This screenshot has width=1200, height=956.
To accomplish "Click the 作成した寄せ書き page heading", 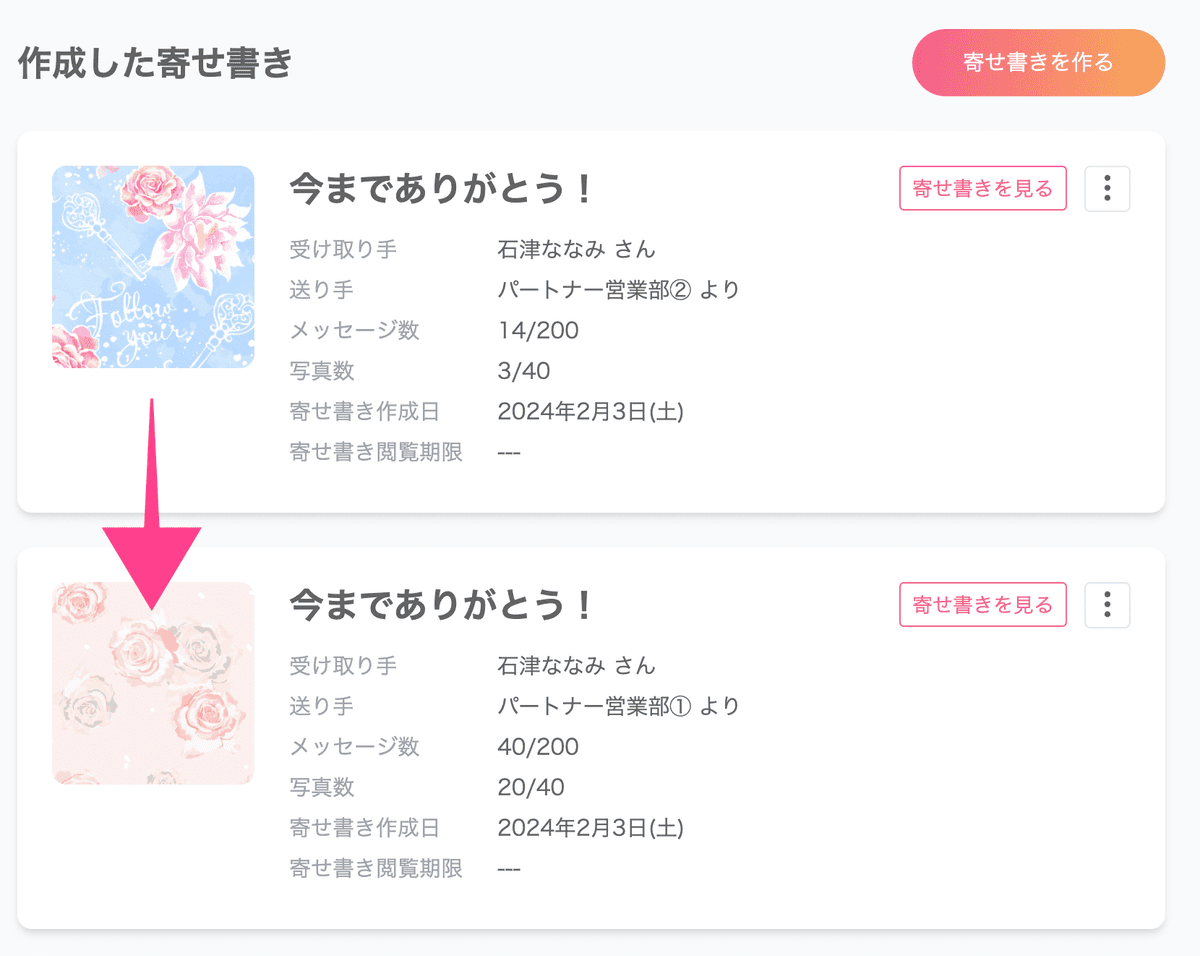I will click(x=155, y=63).
